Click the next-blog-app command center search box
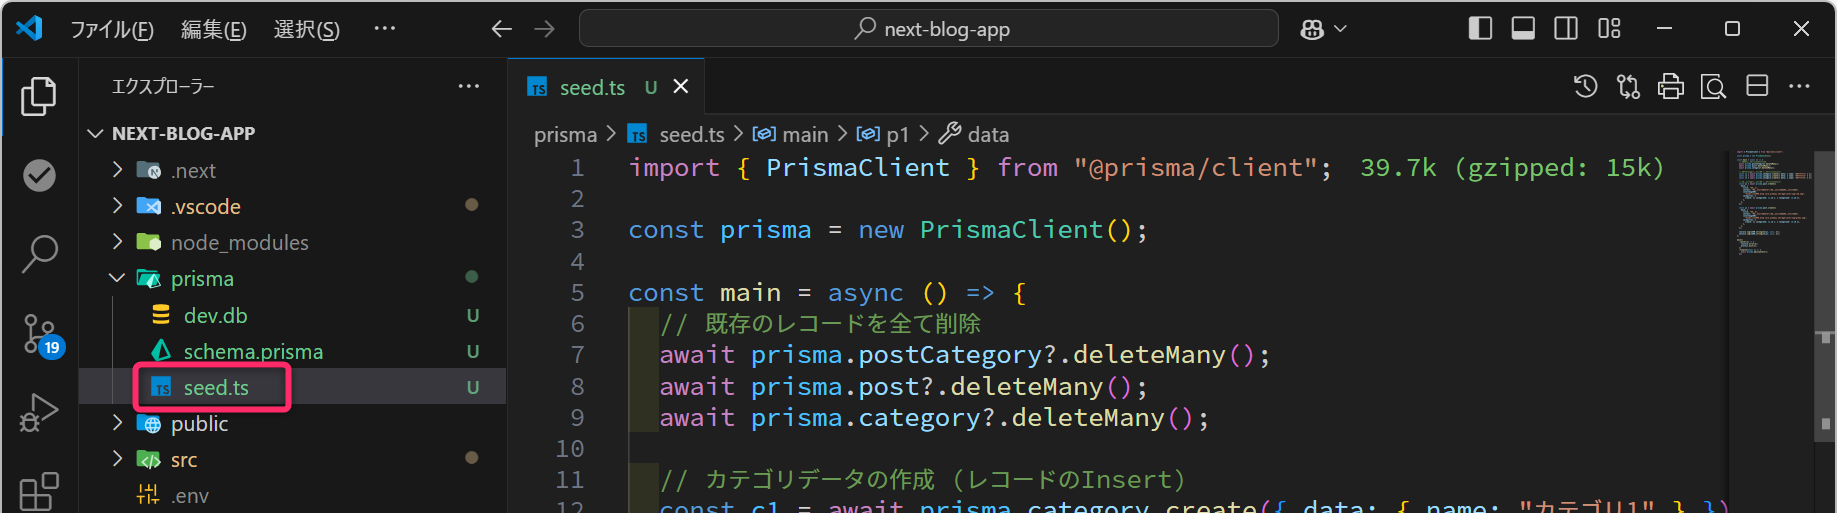The image size is (1837, 513). [x=928, y=29]
